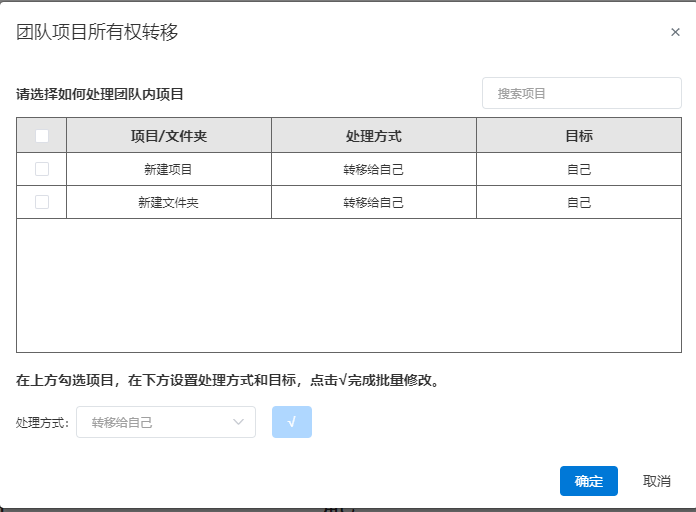696x512 pixels.
Task: Confirm with the 确定 button
Action: (x=589, y=481)
